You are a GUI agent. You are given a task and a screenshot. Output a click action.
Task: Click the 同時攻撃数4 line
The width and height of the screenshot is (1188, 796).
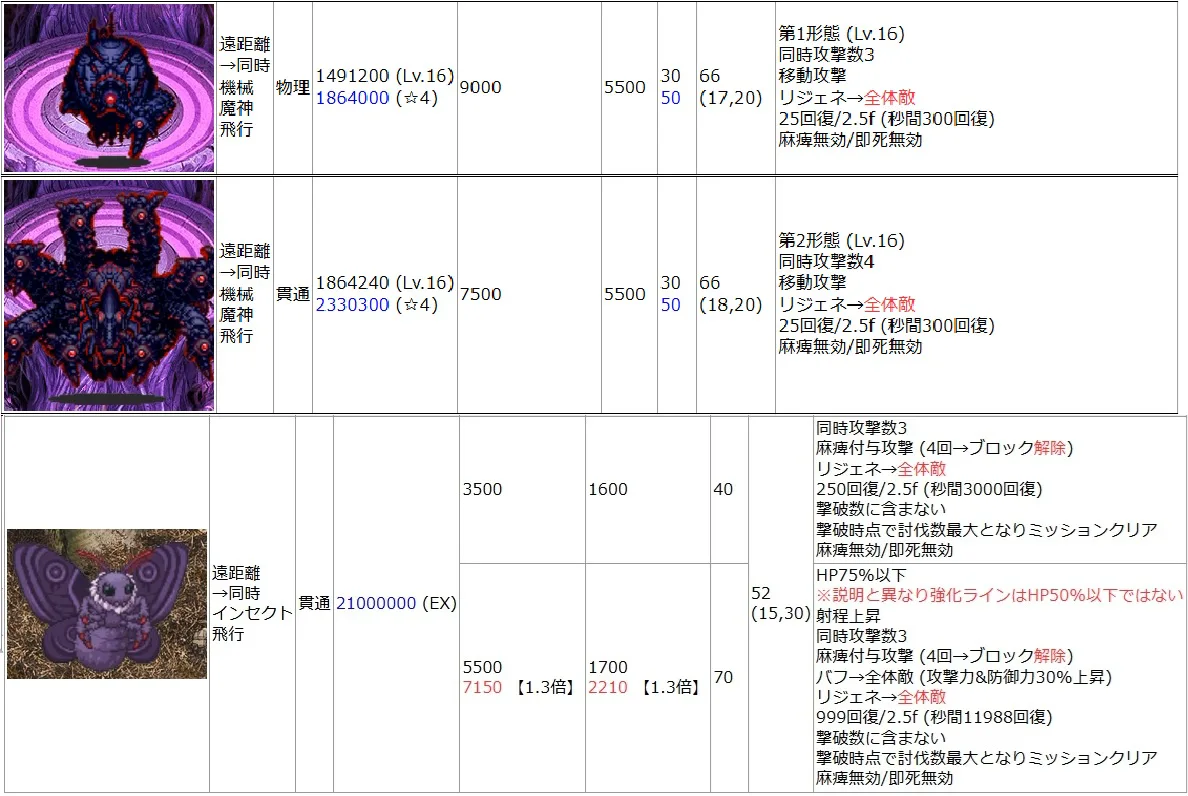pos(827,261)
